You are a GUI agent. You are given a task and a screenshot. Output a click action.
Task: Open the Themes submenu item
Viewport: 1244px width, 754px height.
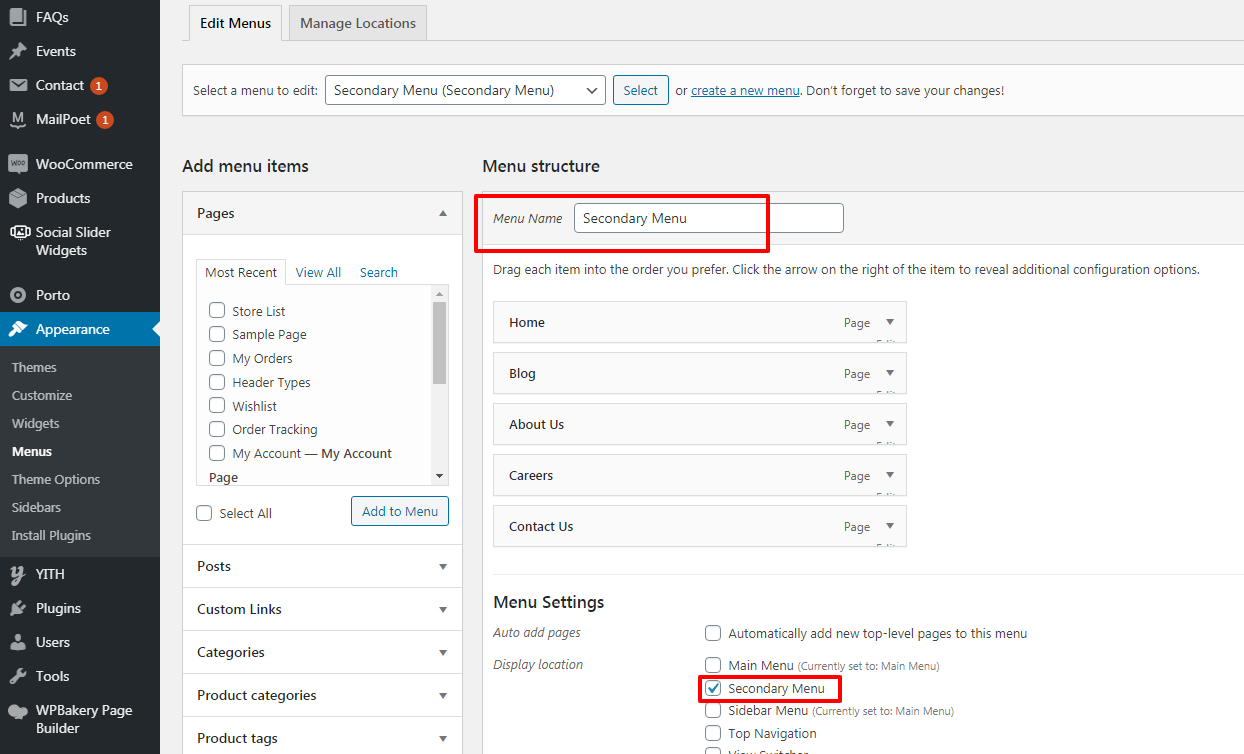pyautogui.click(x=34, y=367)
